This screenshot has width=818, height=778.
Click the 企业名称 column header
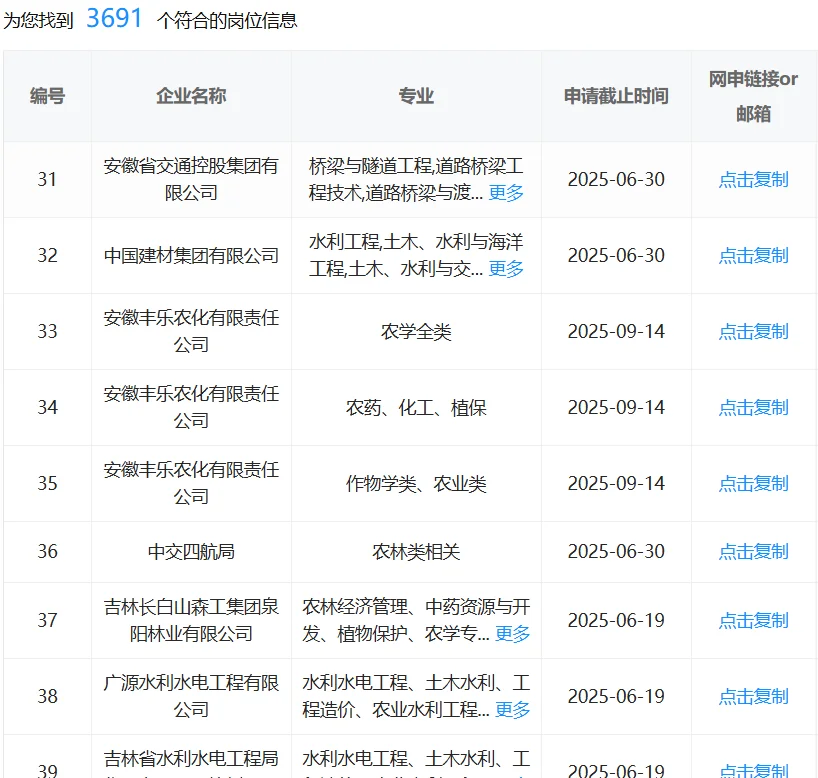191,96
